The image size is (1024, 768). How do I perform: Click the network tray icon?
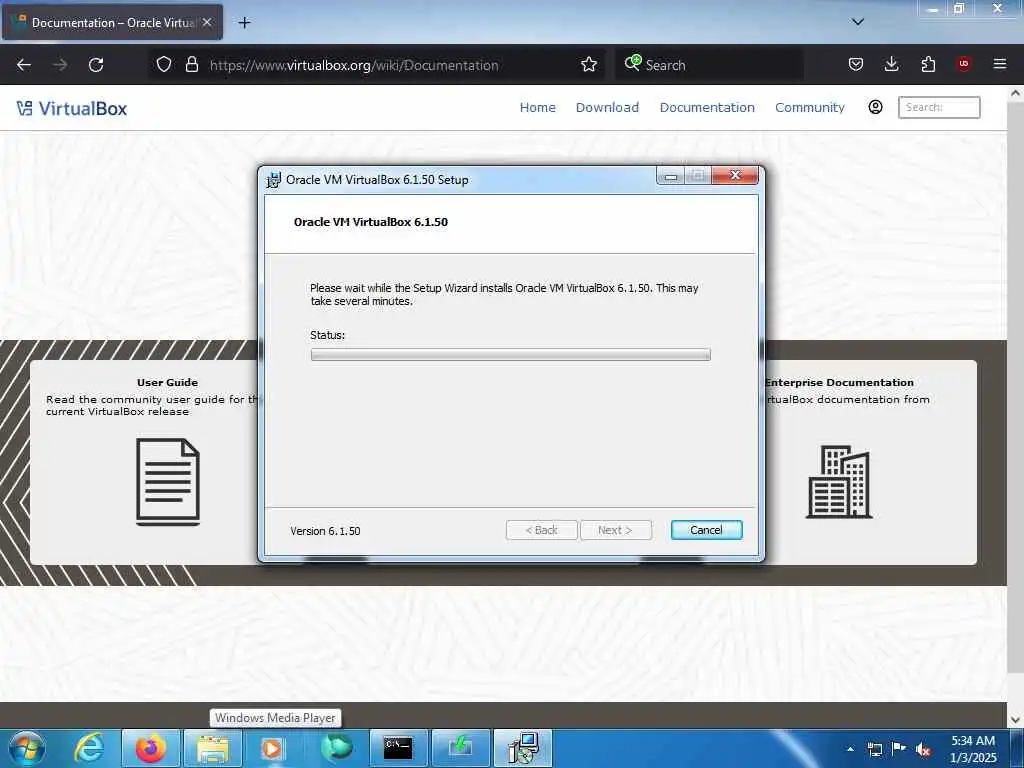(874, 749)
